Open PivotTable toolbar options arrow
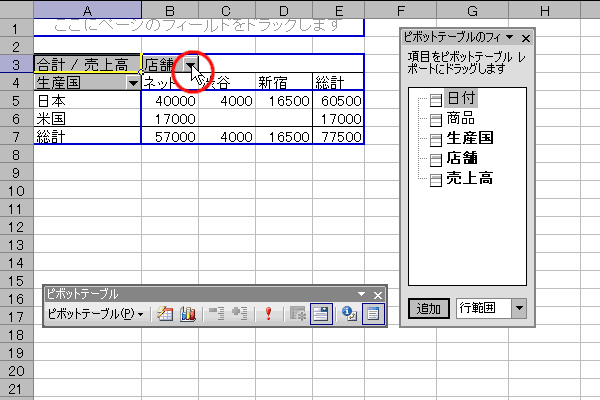 pos(362,294)
